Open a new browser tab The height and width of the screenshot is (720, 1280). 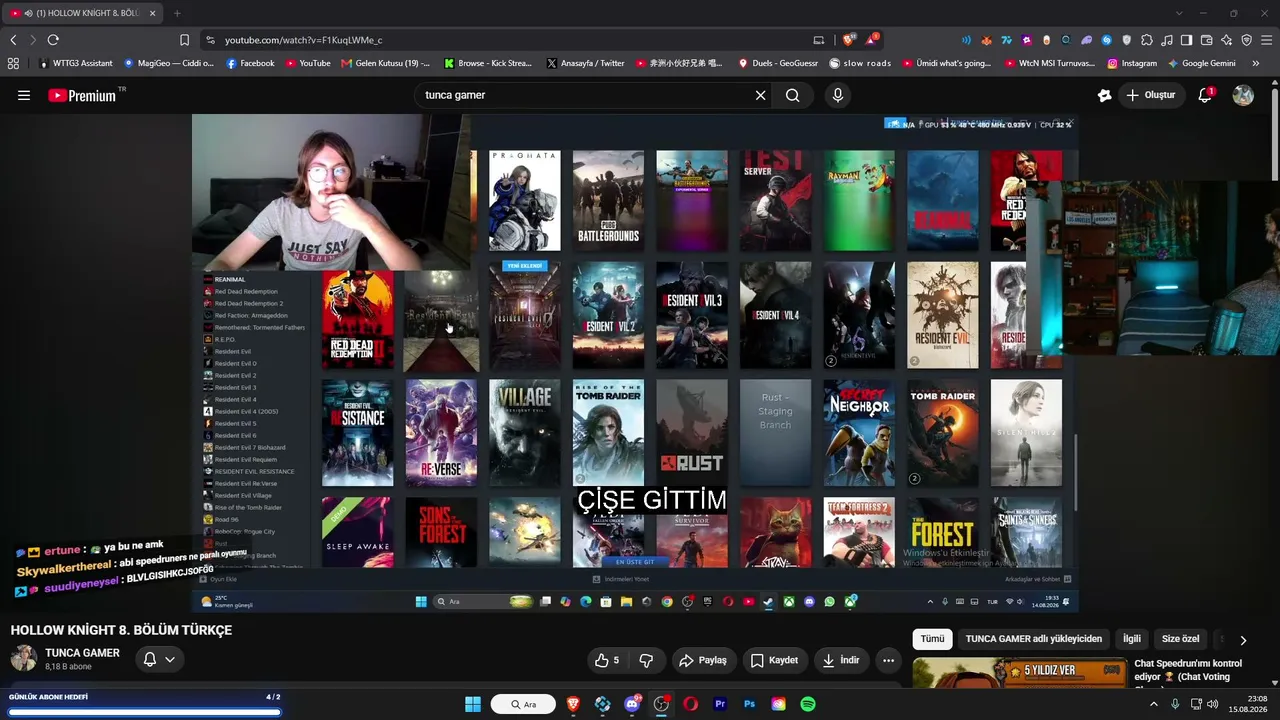point(177,13)
